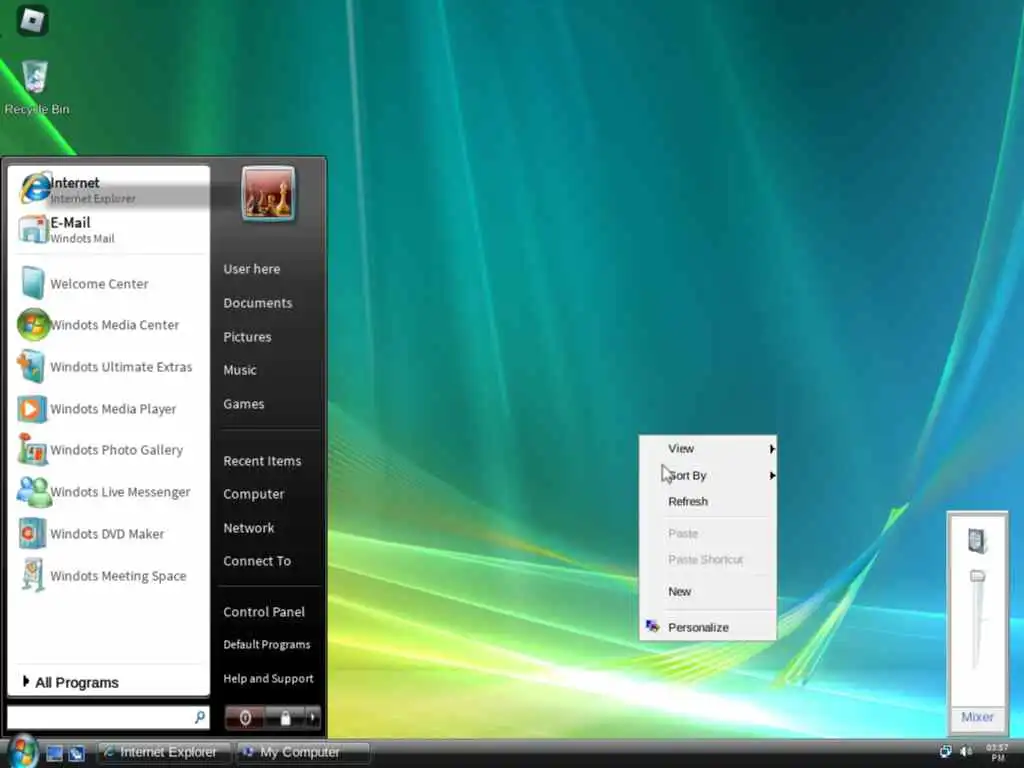
Task: Open Computer from Start menu
Action: pyautogui.click(x=253, y=494)
